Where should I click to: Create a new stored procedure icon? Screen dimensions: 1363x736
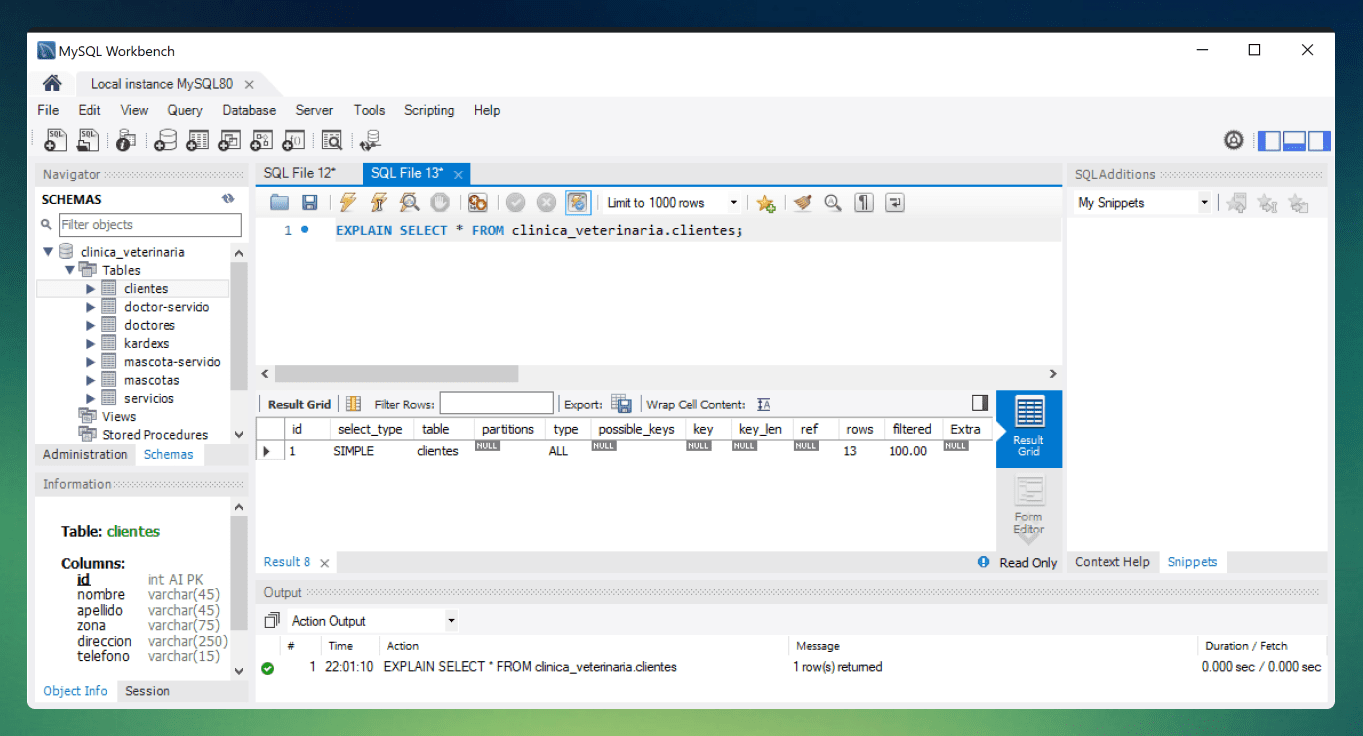click(262, 141)
